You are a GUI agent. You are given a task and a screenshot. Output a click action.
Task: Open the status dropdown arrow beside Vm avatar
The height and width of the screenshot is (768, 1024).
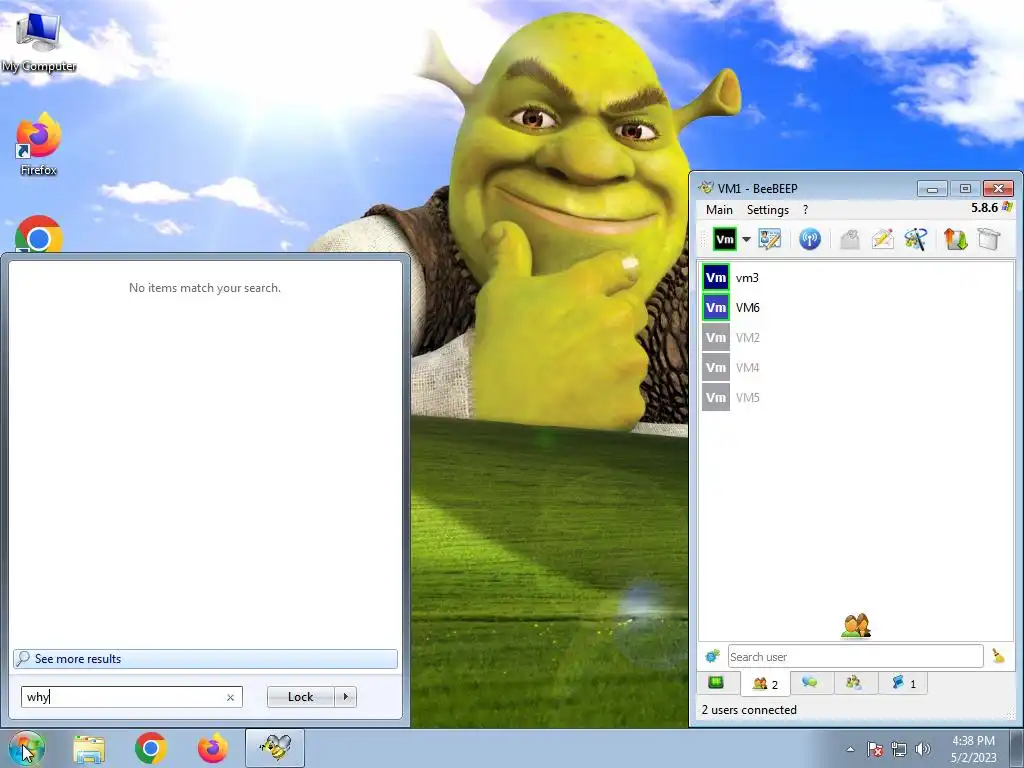click(746, 239)
